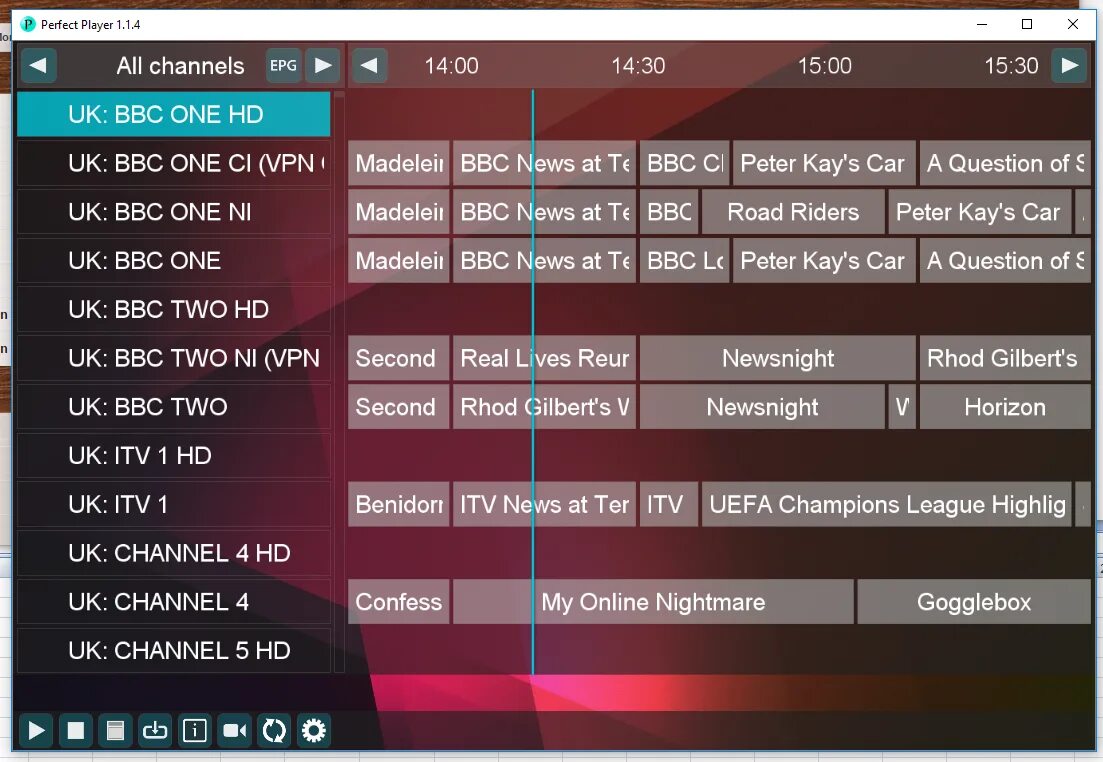
Task: Show channel info icon
Action: [x=195, y=730]
